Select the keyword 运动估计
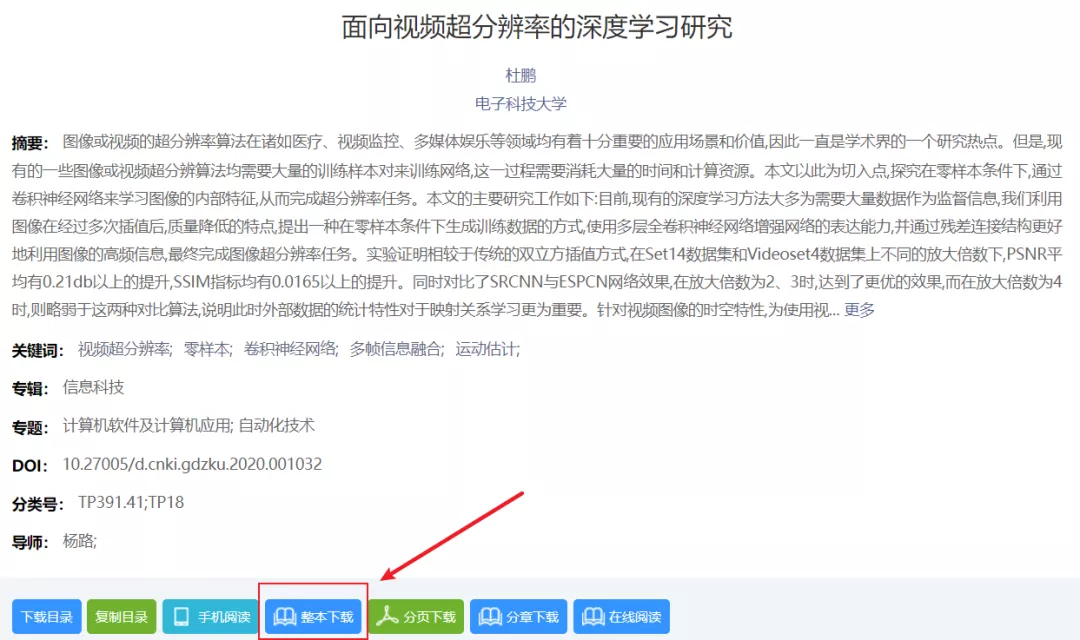This screenshot has width=1080, height=640. click(487, 349)
